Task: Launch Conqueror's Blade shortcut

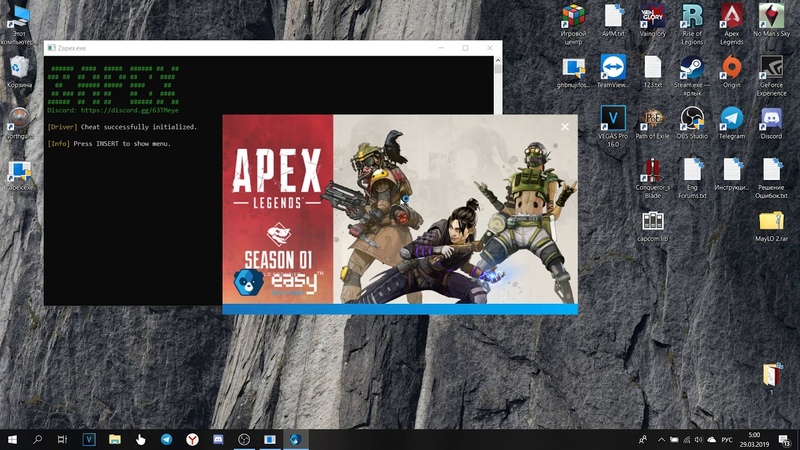Action: [653, 177]
